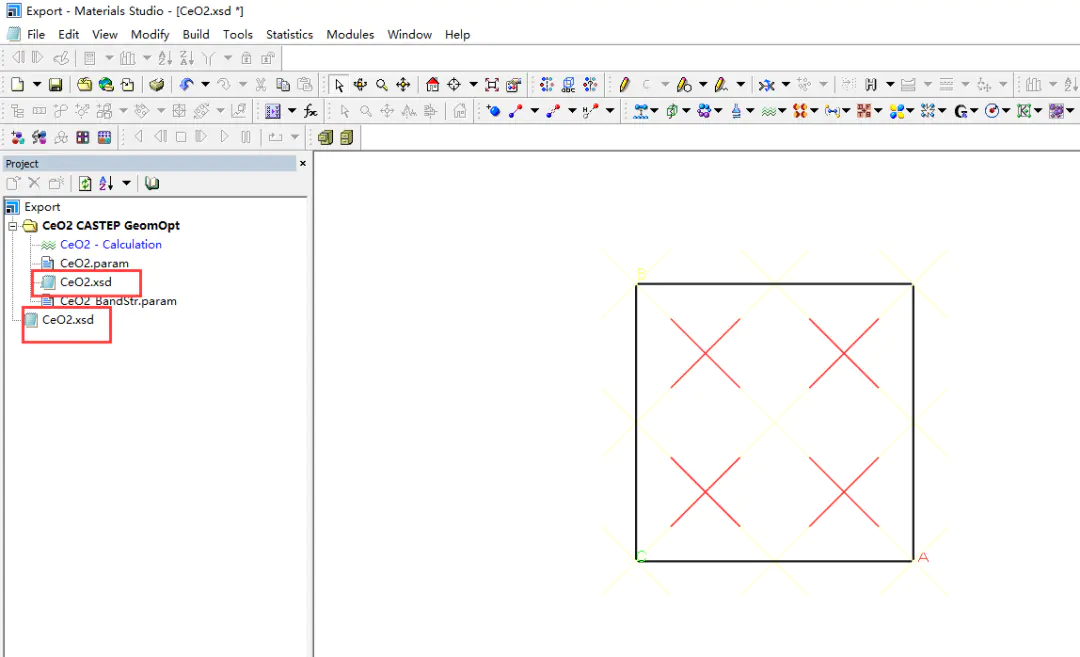The height and width of the screenshot is (657, 1080).
Task: Select the root-level CeO2.xsd document
Action: (68, 320)
